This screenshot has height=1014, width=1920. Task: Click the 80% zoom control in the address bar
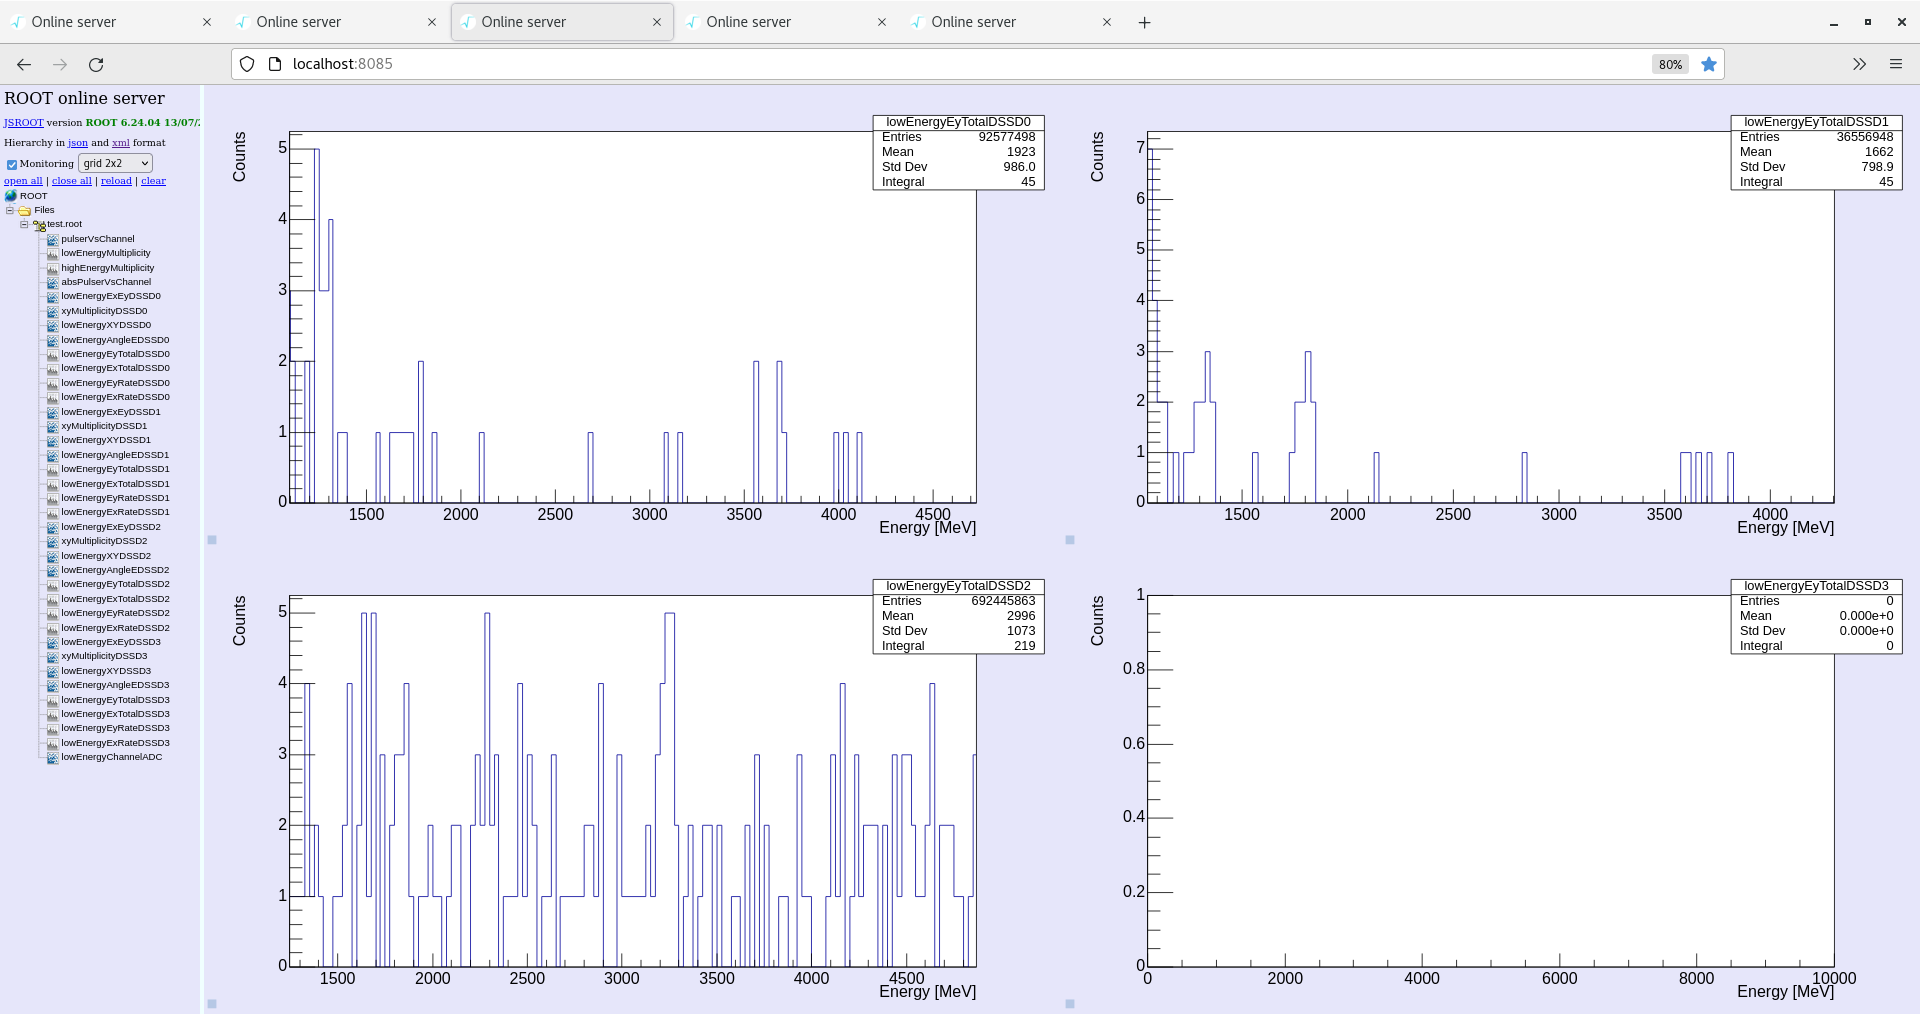(x=1668, y=64)
